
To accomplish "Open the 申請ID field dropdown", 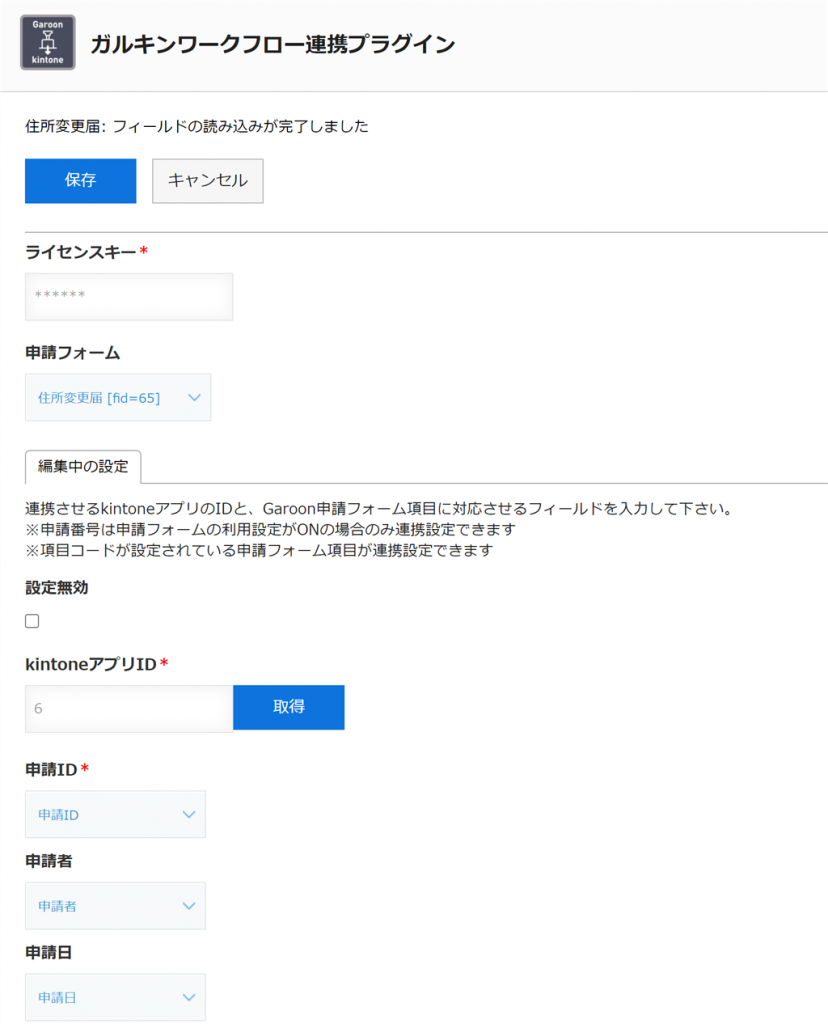I will click(115, 814).
